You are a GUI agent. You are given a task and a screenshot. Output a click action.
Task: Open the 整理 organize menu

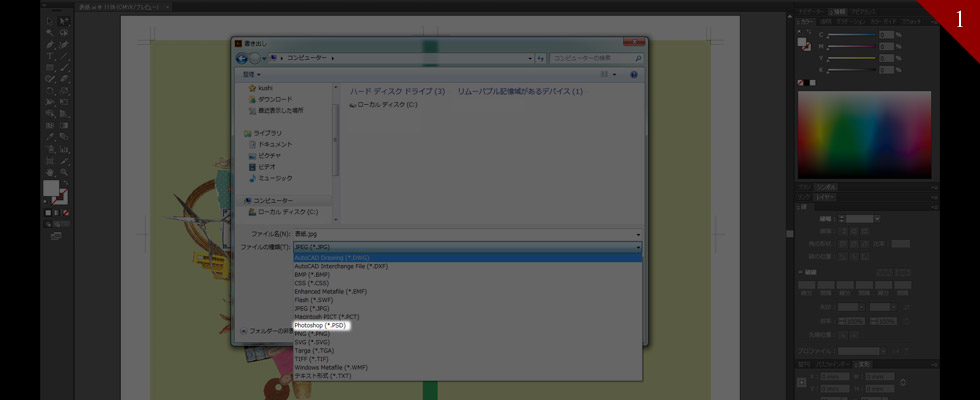(251, 74)
